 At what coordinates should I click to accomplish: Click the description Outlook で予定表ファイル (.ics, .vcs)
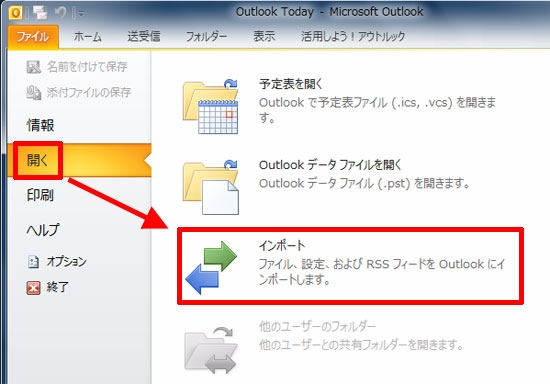pos(377,110)
